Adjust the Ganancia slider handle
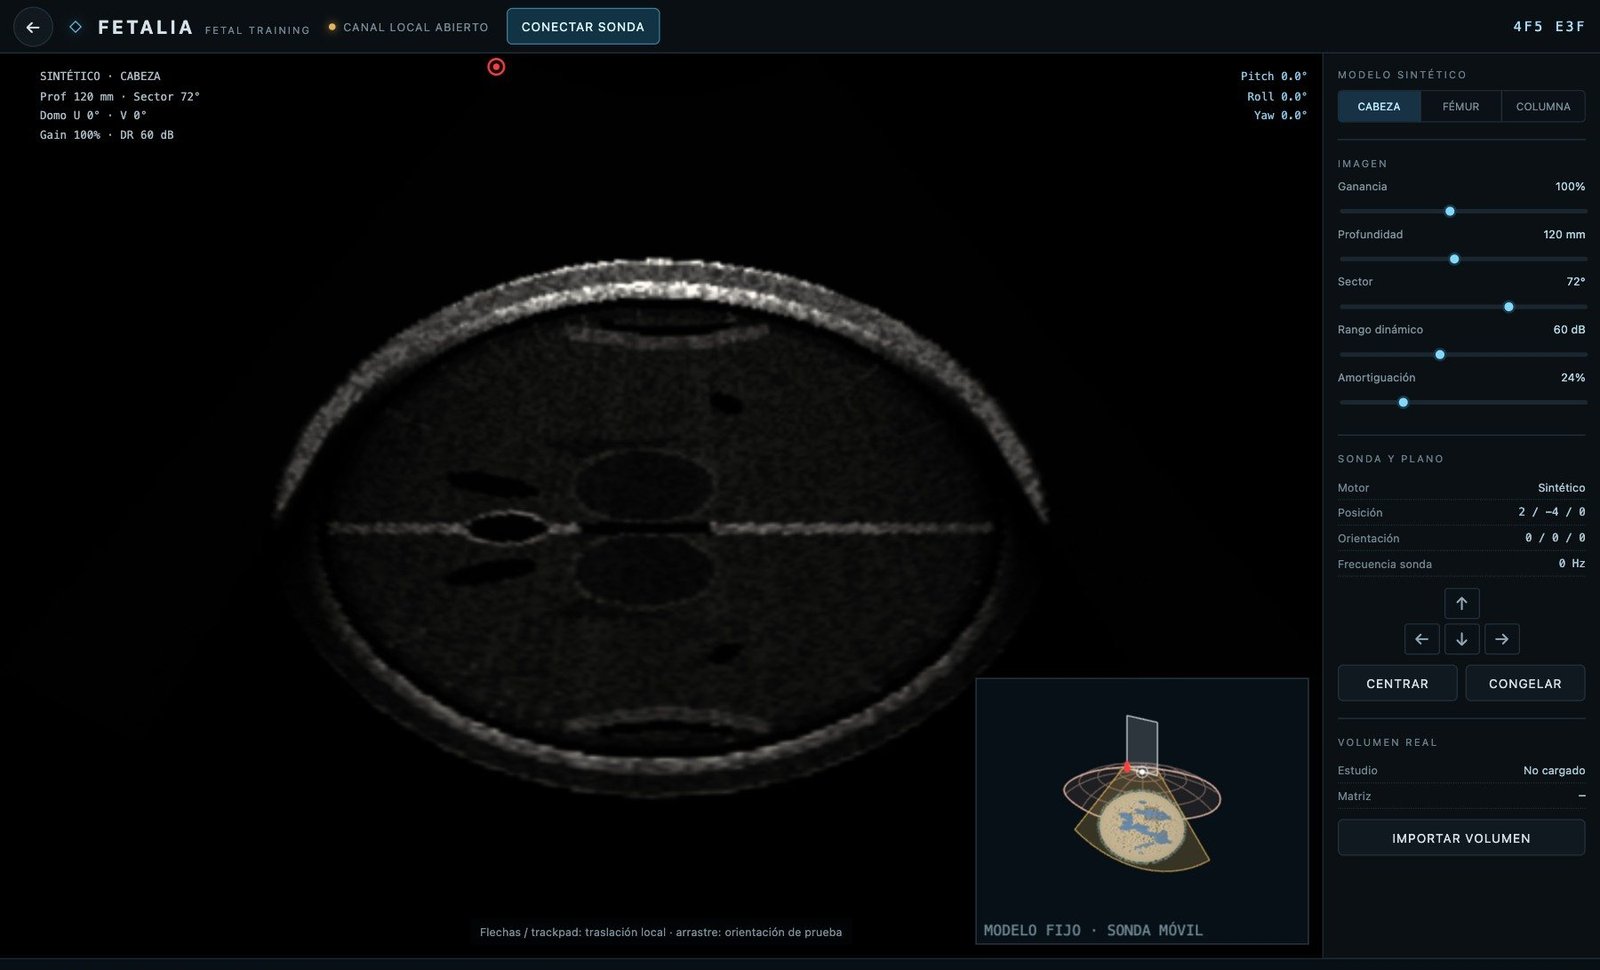 (x=1449, y=211)
